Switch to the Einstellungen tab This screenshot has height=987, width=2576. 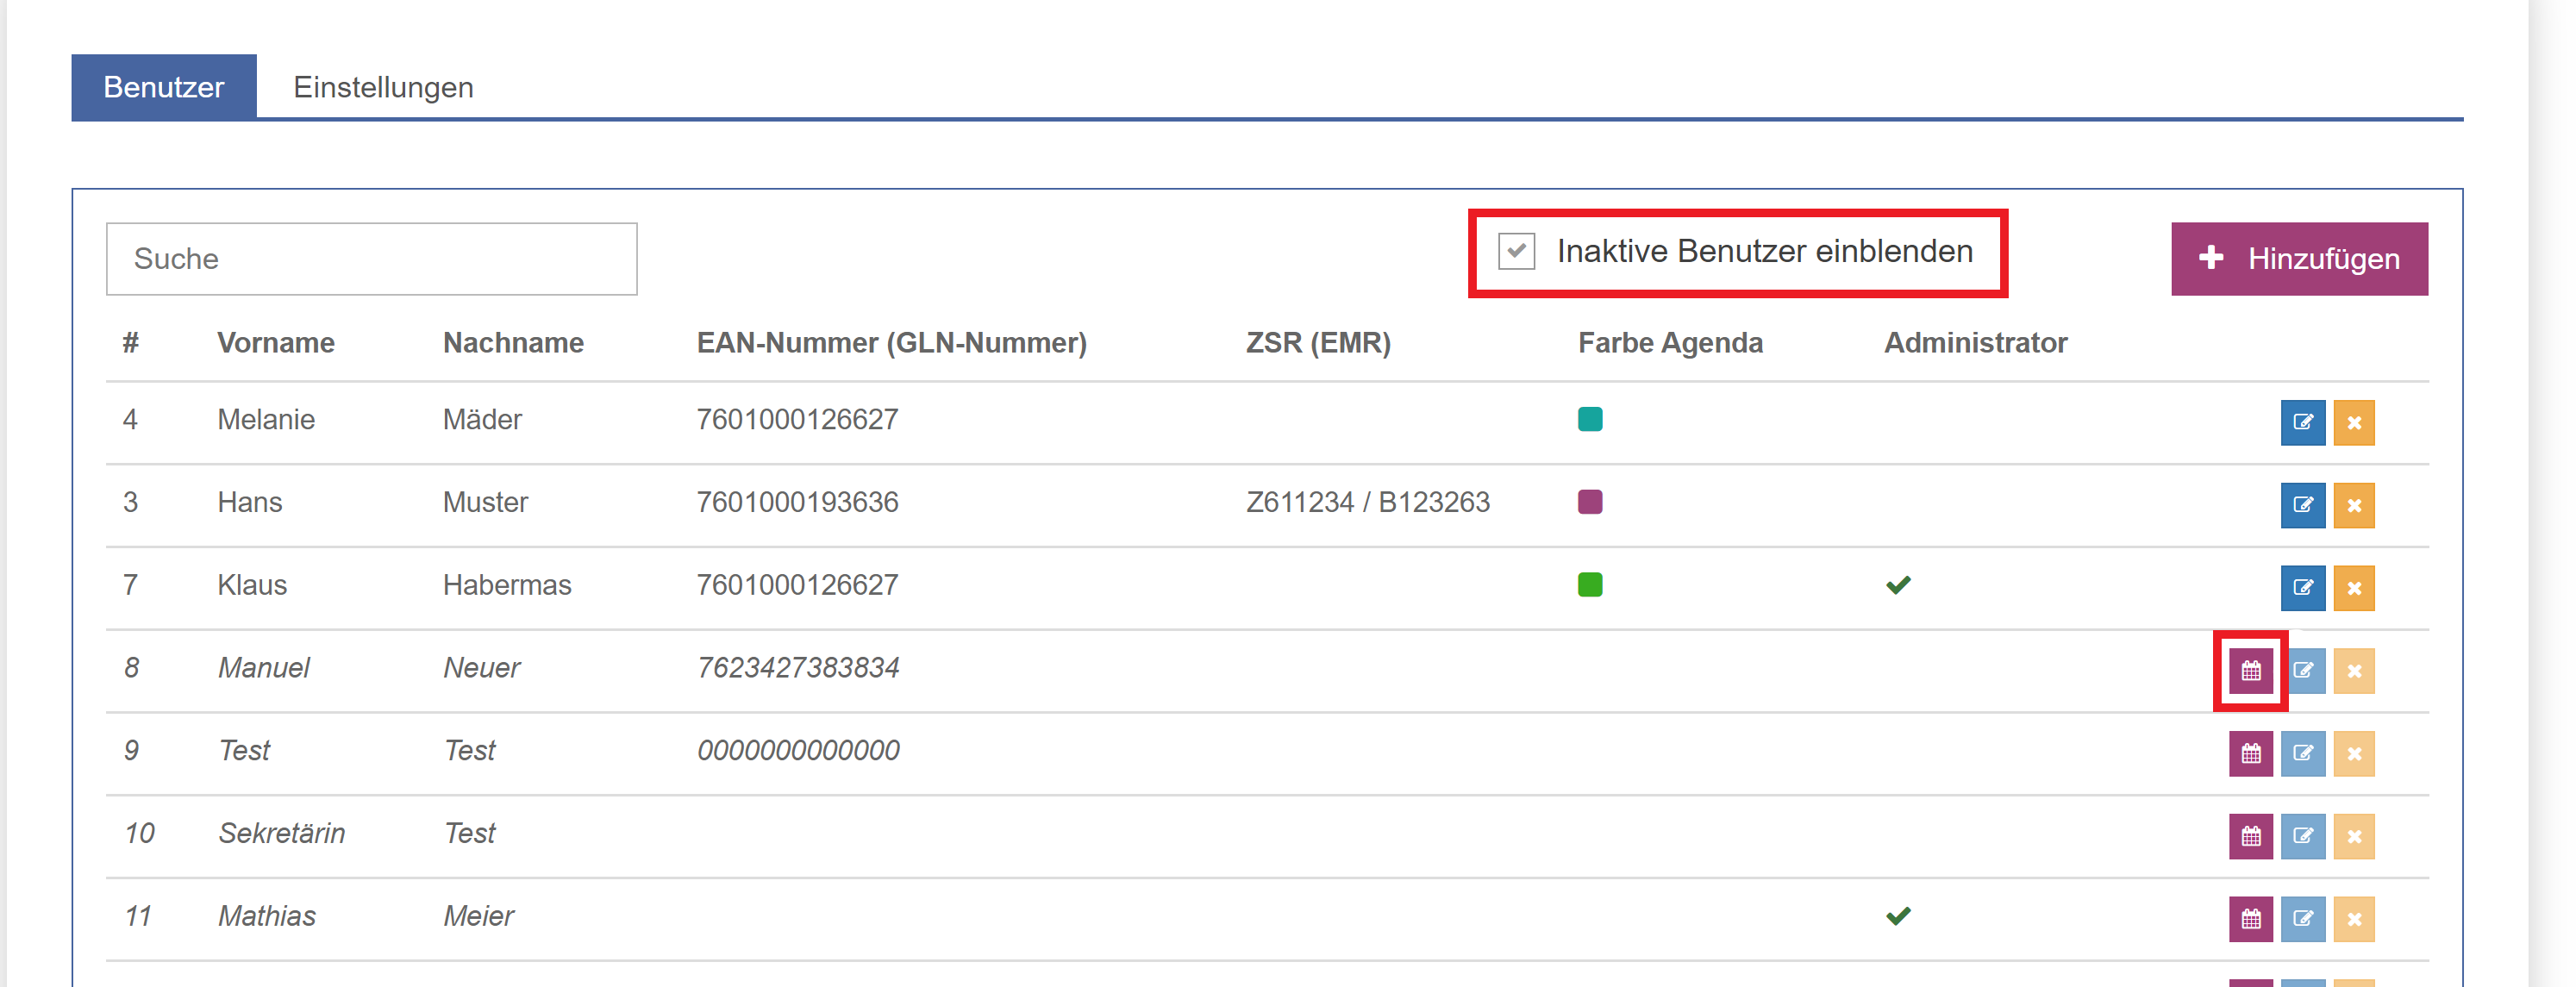coord(383,88)
